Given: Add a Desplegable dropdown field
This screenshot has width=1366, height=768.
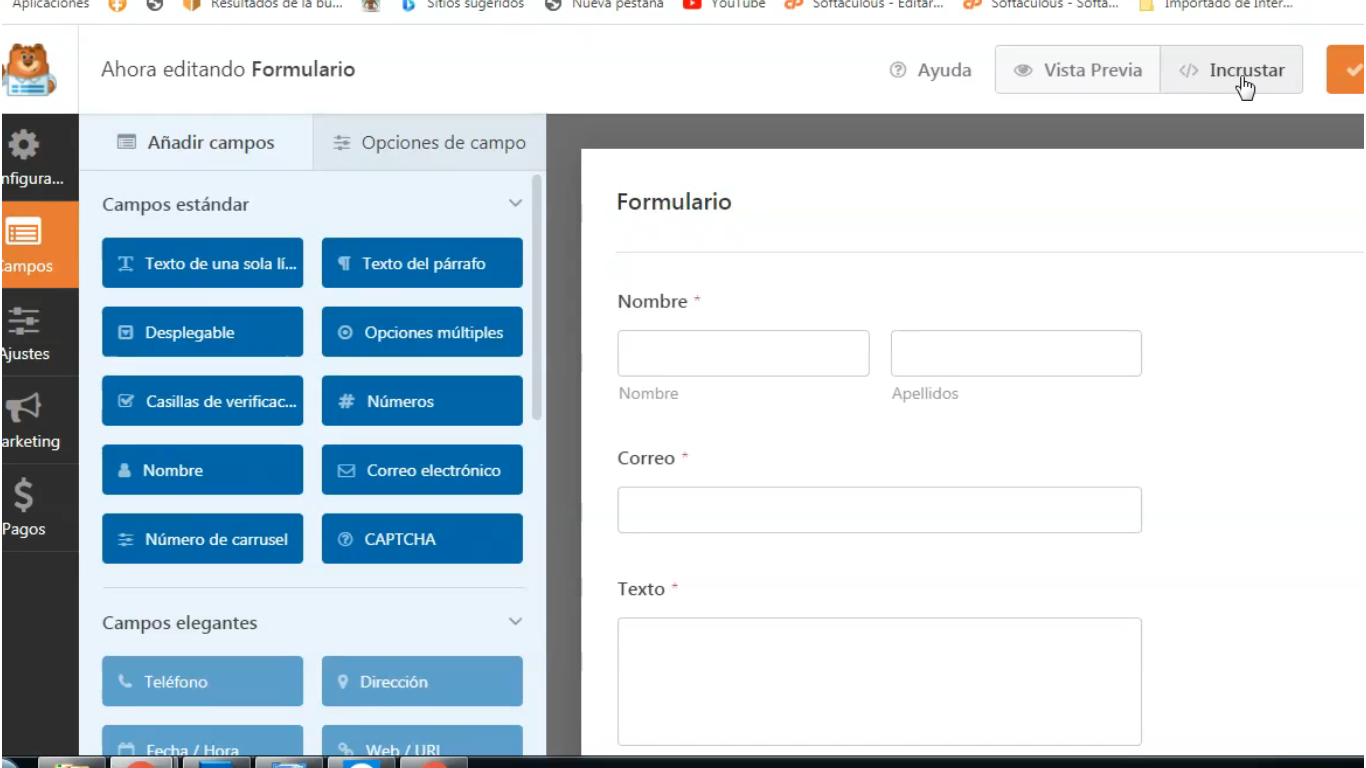Looking at the screenshot, I should pos(202,332).
